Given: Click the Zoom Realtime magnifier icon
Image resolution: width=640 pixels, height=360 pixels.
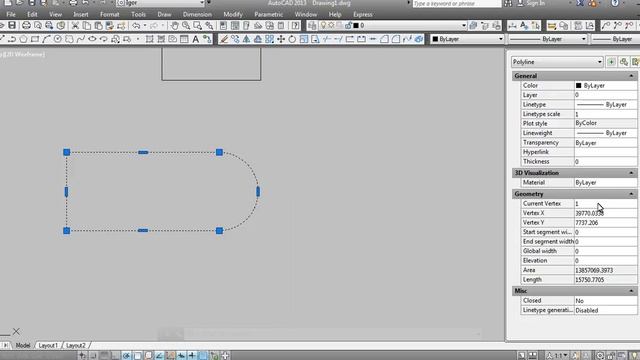Looking at the screenshot, I should click(x=186, y=26).
